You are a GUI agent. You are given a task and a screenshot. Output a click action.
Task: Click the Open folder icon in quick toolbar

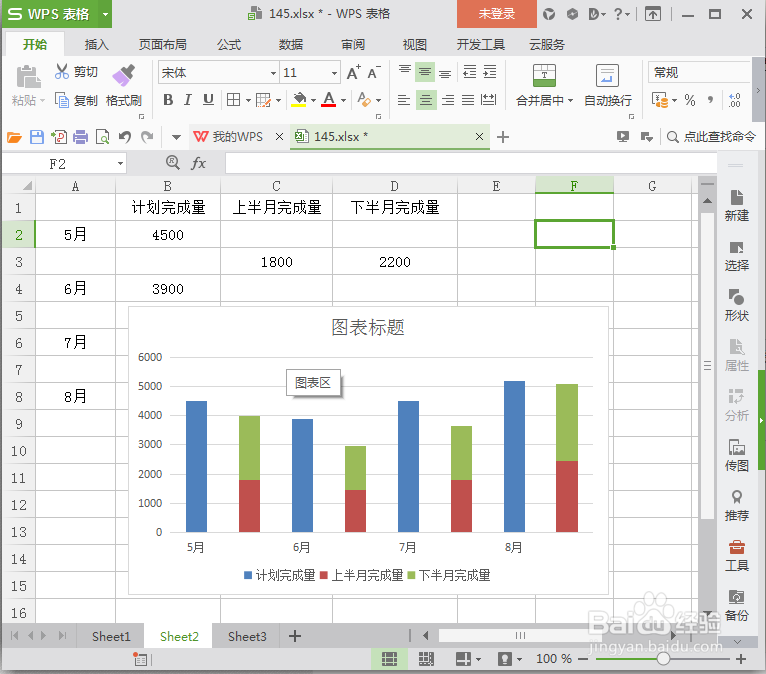[14, 137]
